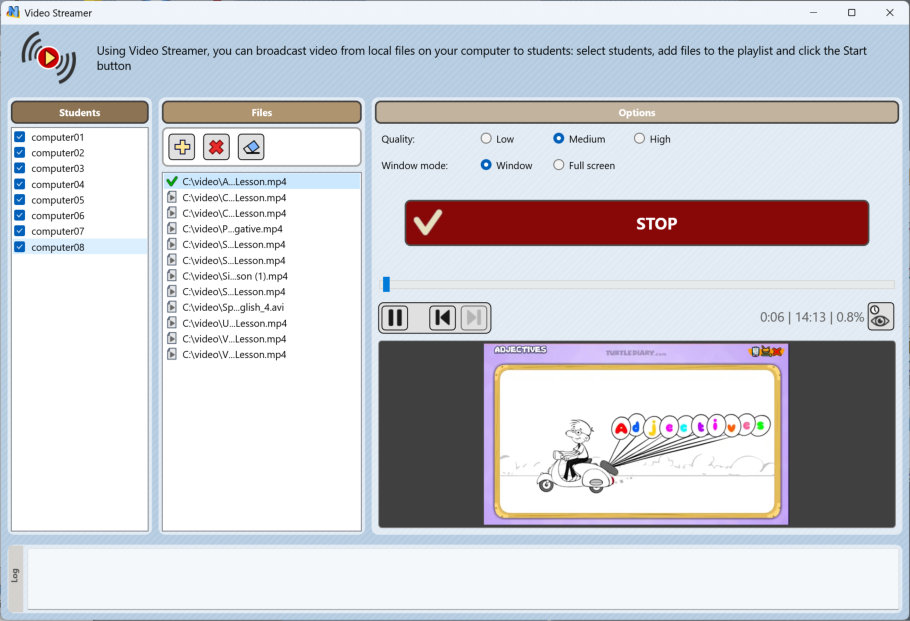Uncheck the computer05 student checkbox

[19, 200]
